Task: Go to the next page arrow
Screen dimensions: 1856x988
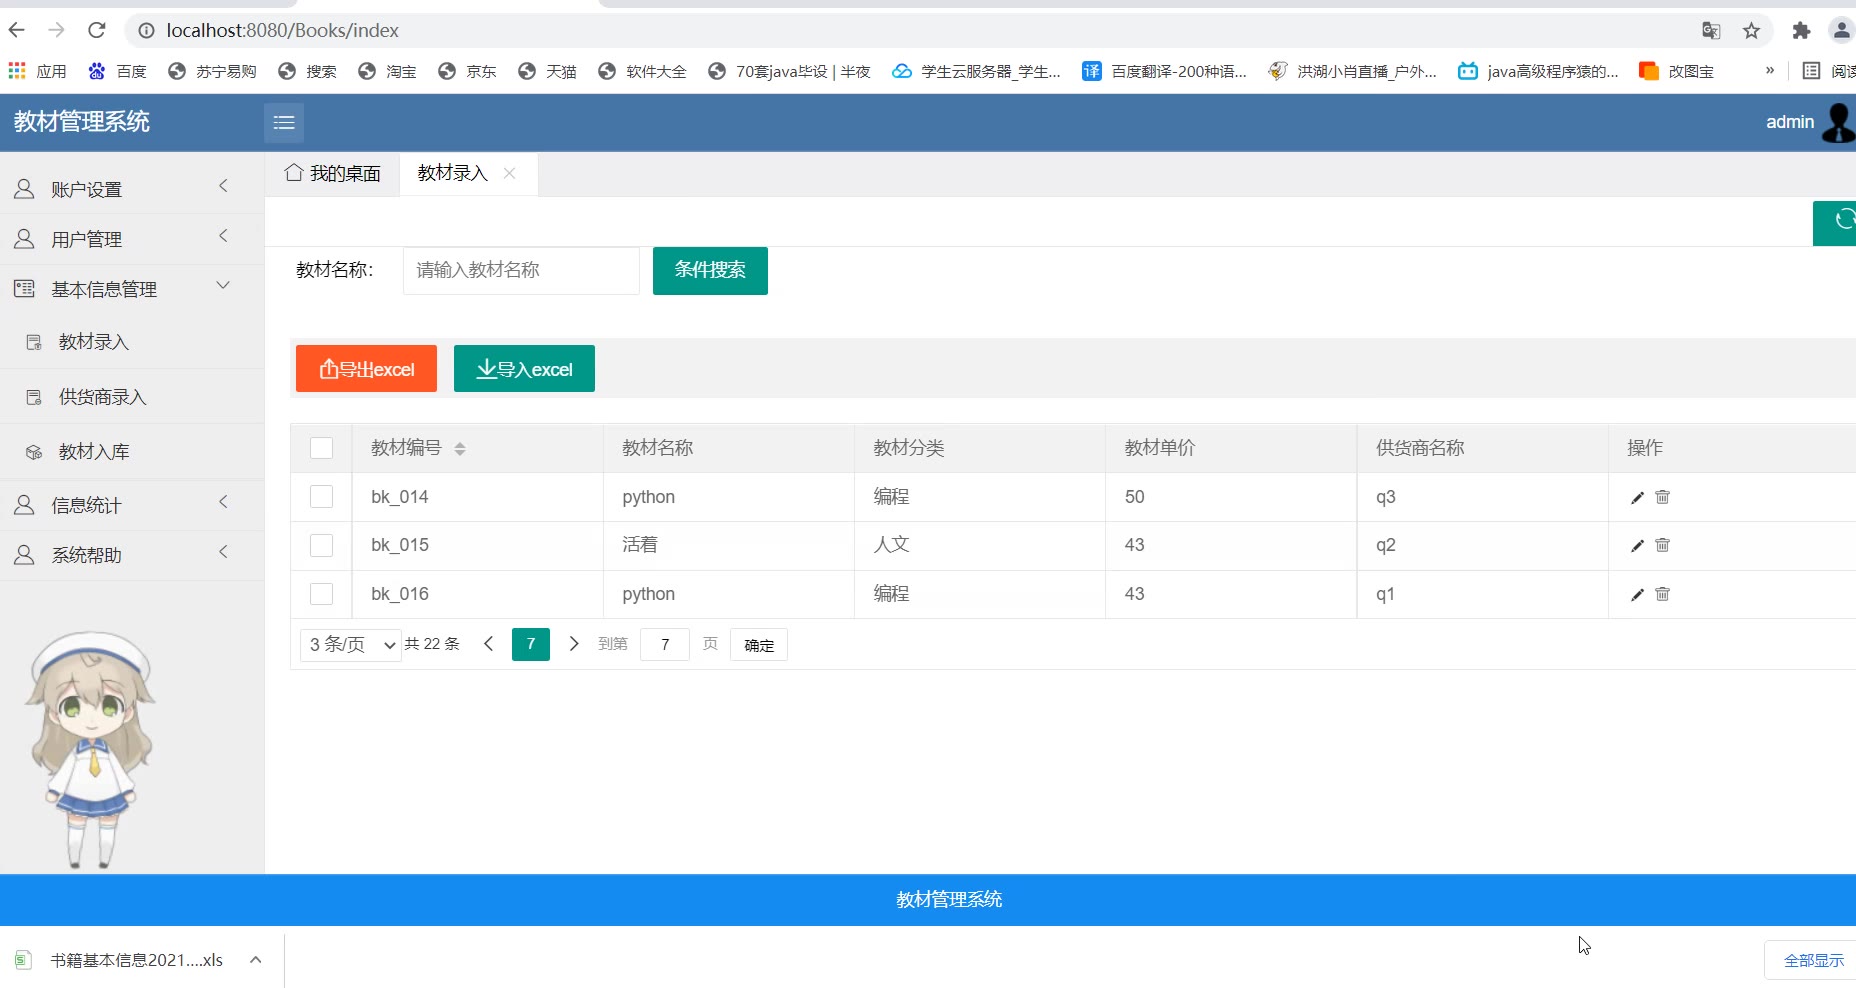Action: coord(574,644)
